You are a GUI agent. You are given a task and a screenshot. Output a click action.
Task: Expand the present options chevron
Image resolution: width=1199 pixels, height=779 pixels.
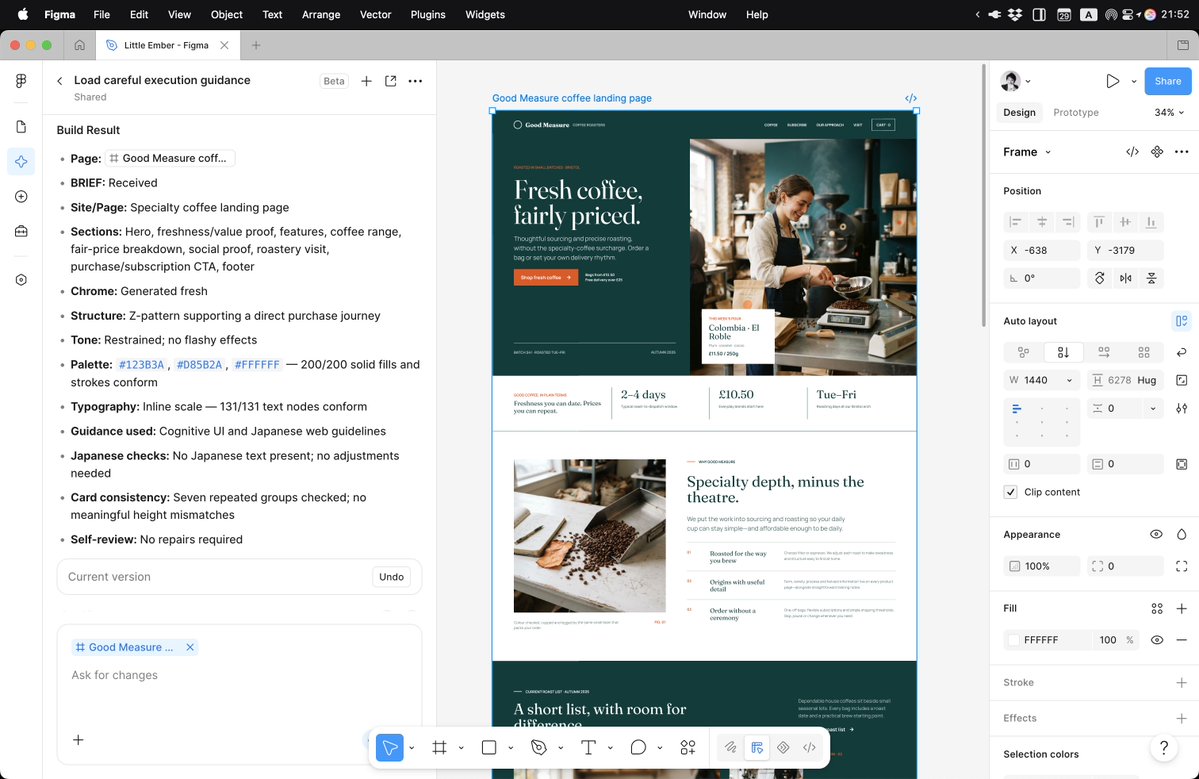click(x=1133, y=81)
